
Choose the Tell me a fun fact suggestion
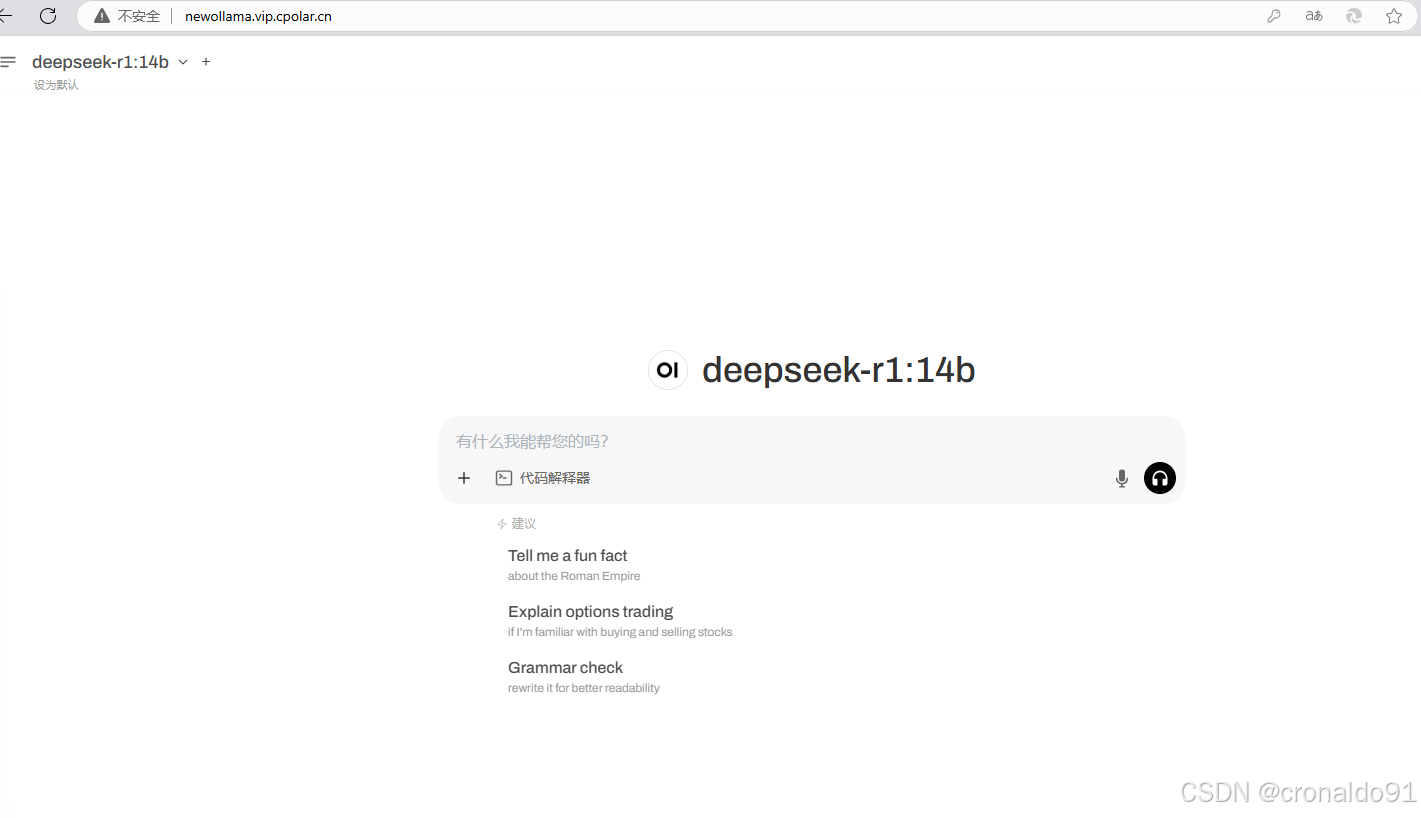click(567, 556)
